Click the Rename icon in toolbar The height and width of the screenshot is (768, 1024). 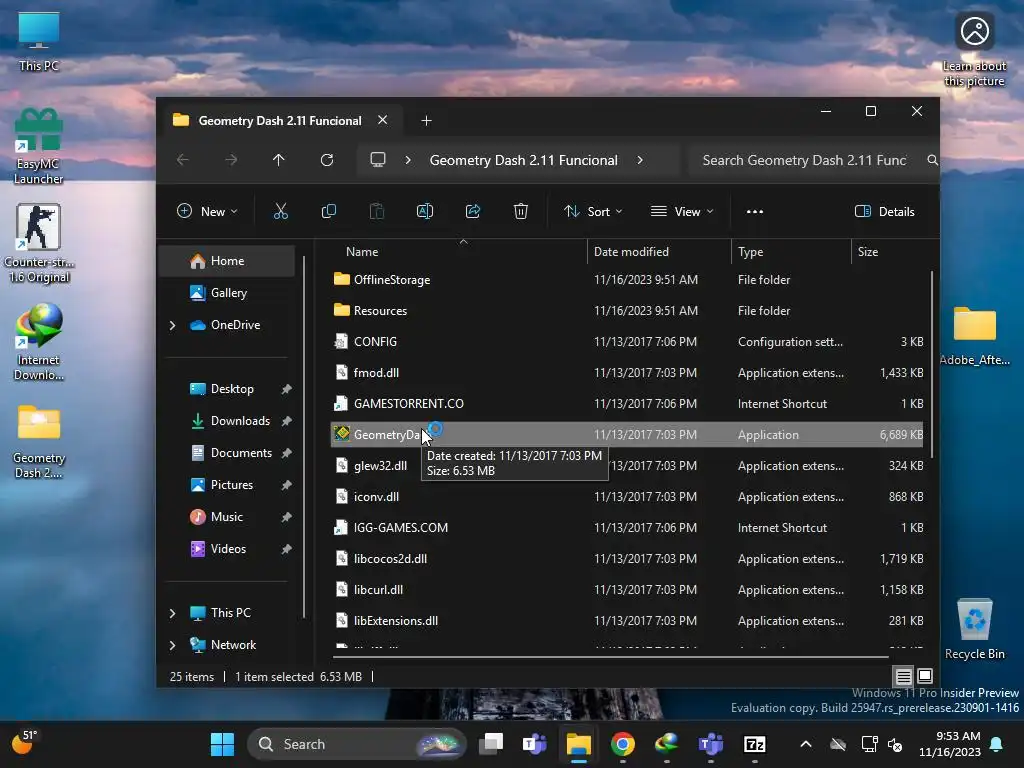coord(425,212)
